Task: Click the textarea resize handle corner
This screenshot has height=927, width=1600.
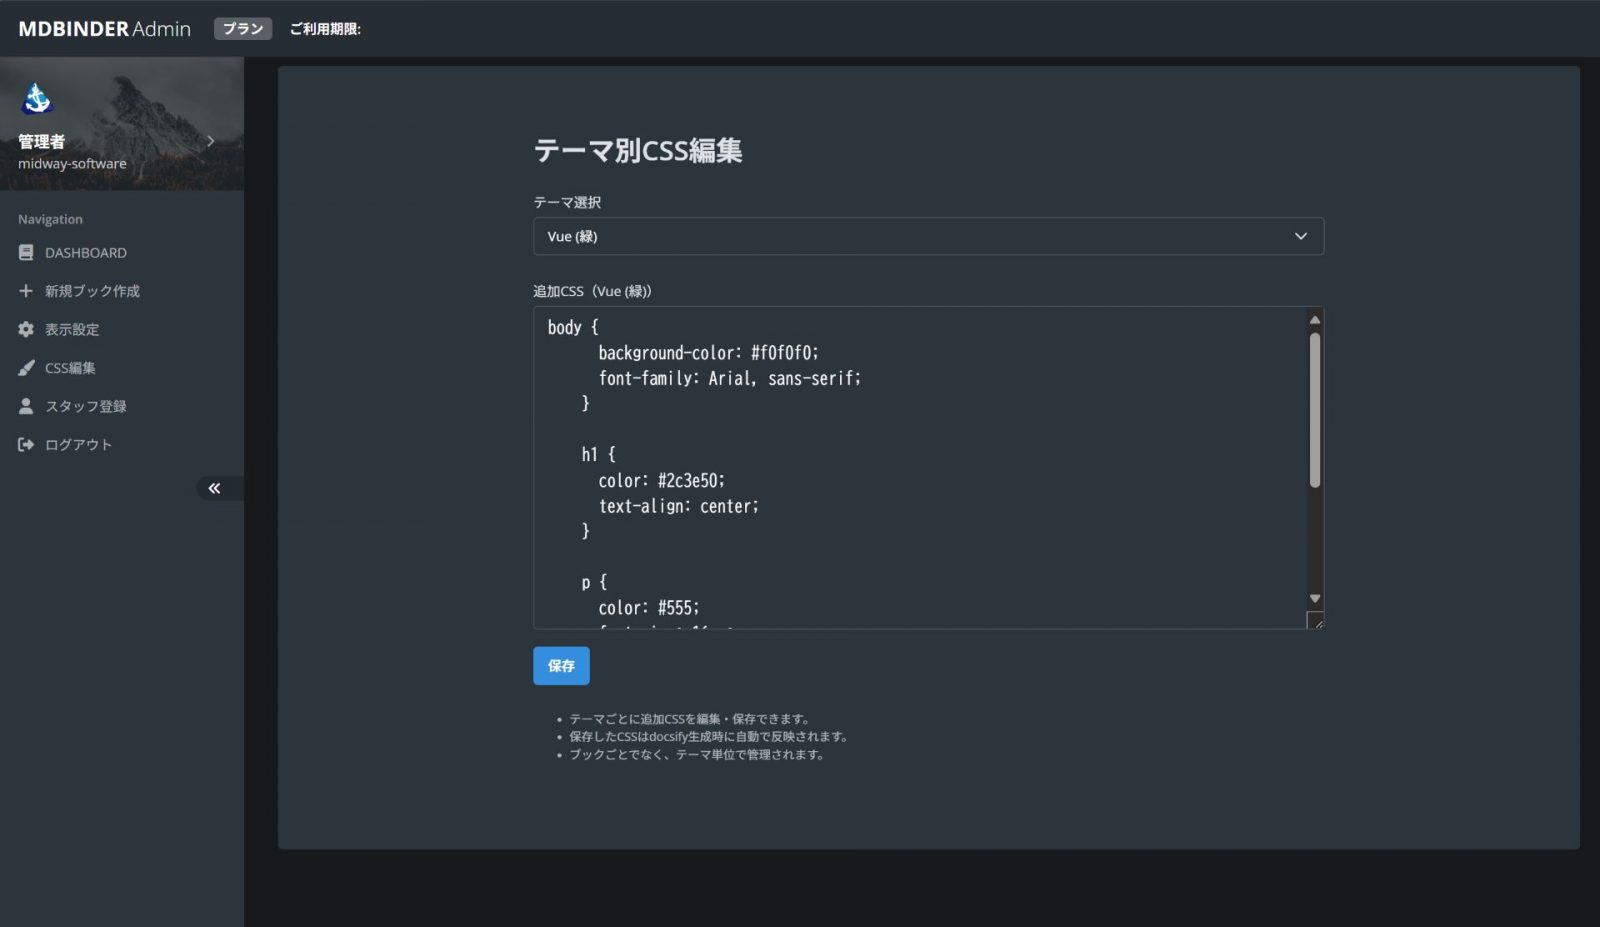Action: (x=1316, y=621)
